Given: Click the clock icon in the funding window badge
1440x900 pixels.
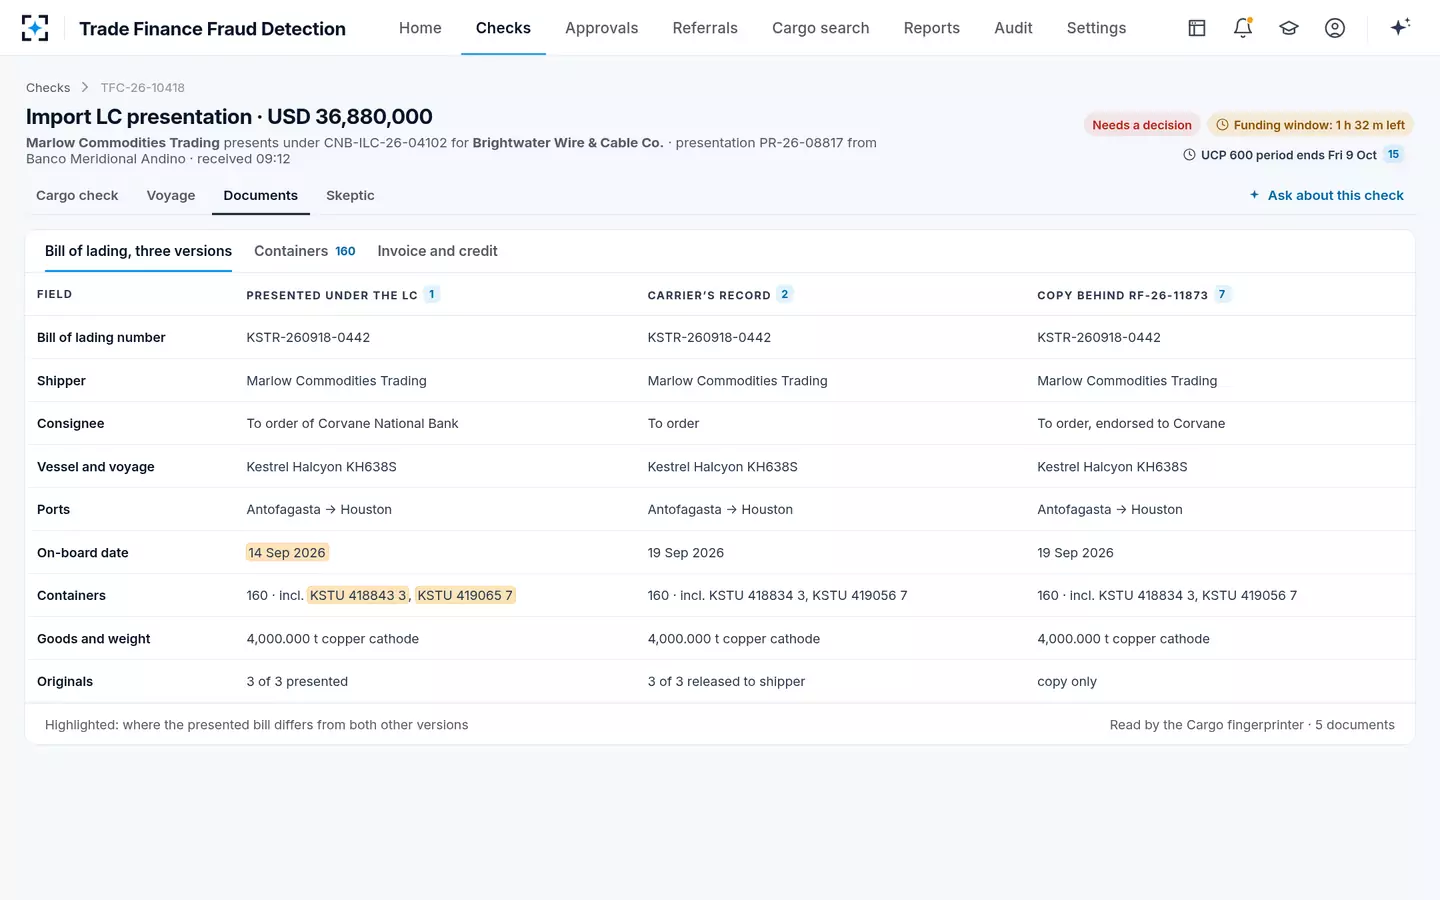Looking at the screenshot, I should (1222, 125).
